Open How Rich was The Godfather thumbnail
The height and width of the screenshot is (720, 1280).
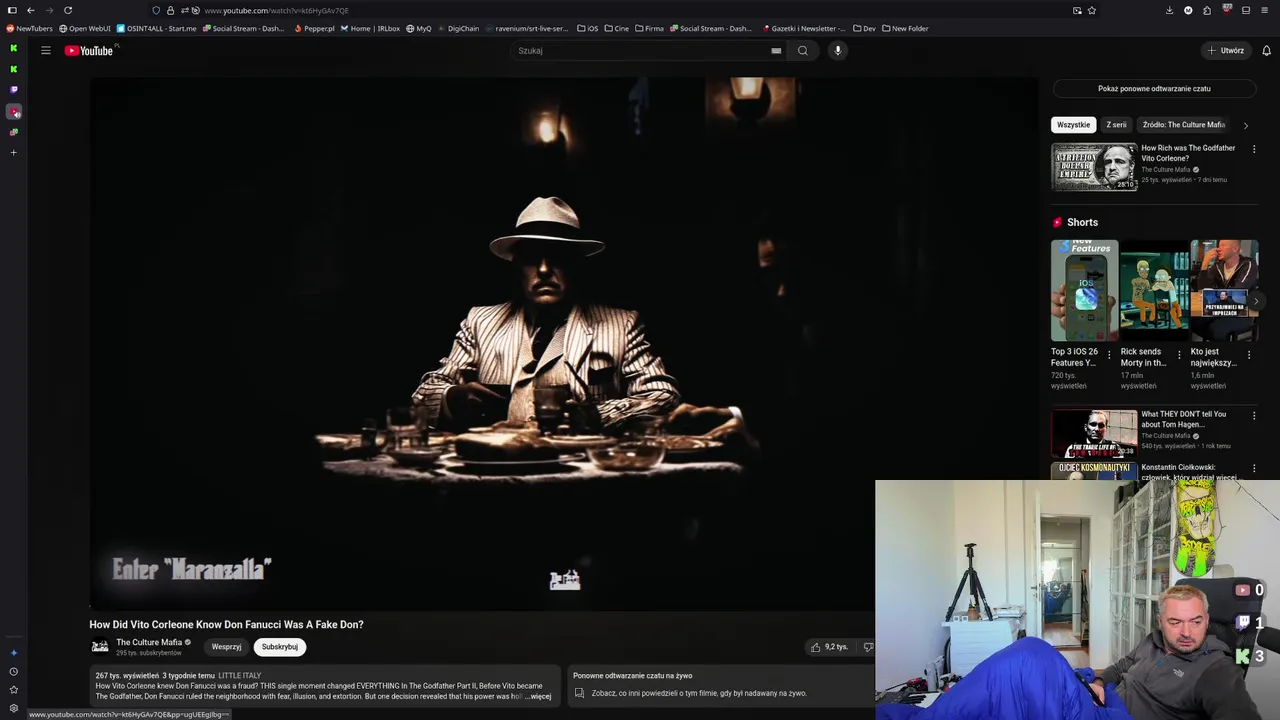point(1094,167)
